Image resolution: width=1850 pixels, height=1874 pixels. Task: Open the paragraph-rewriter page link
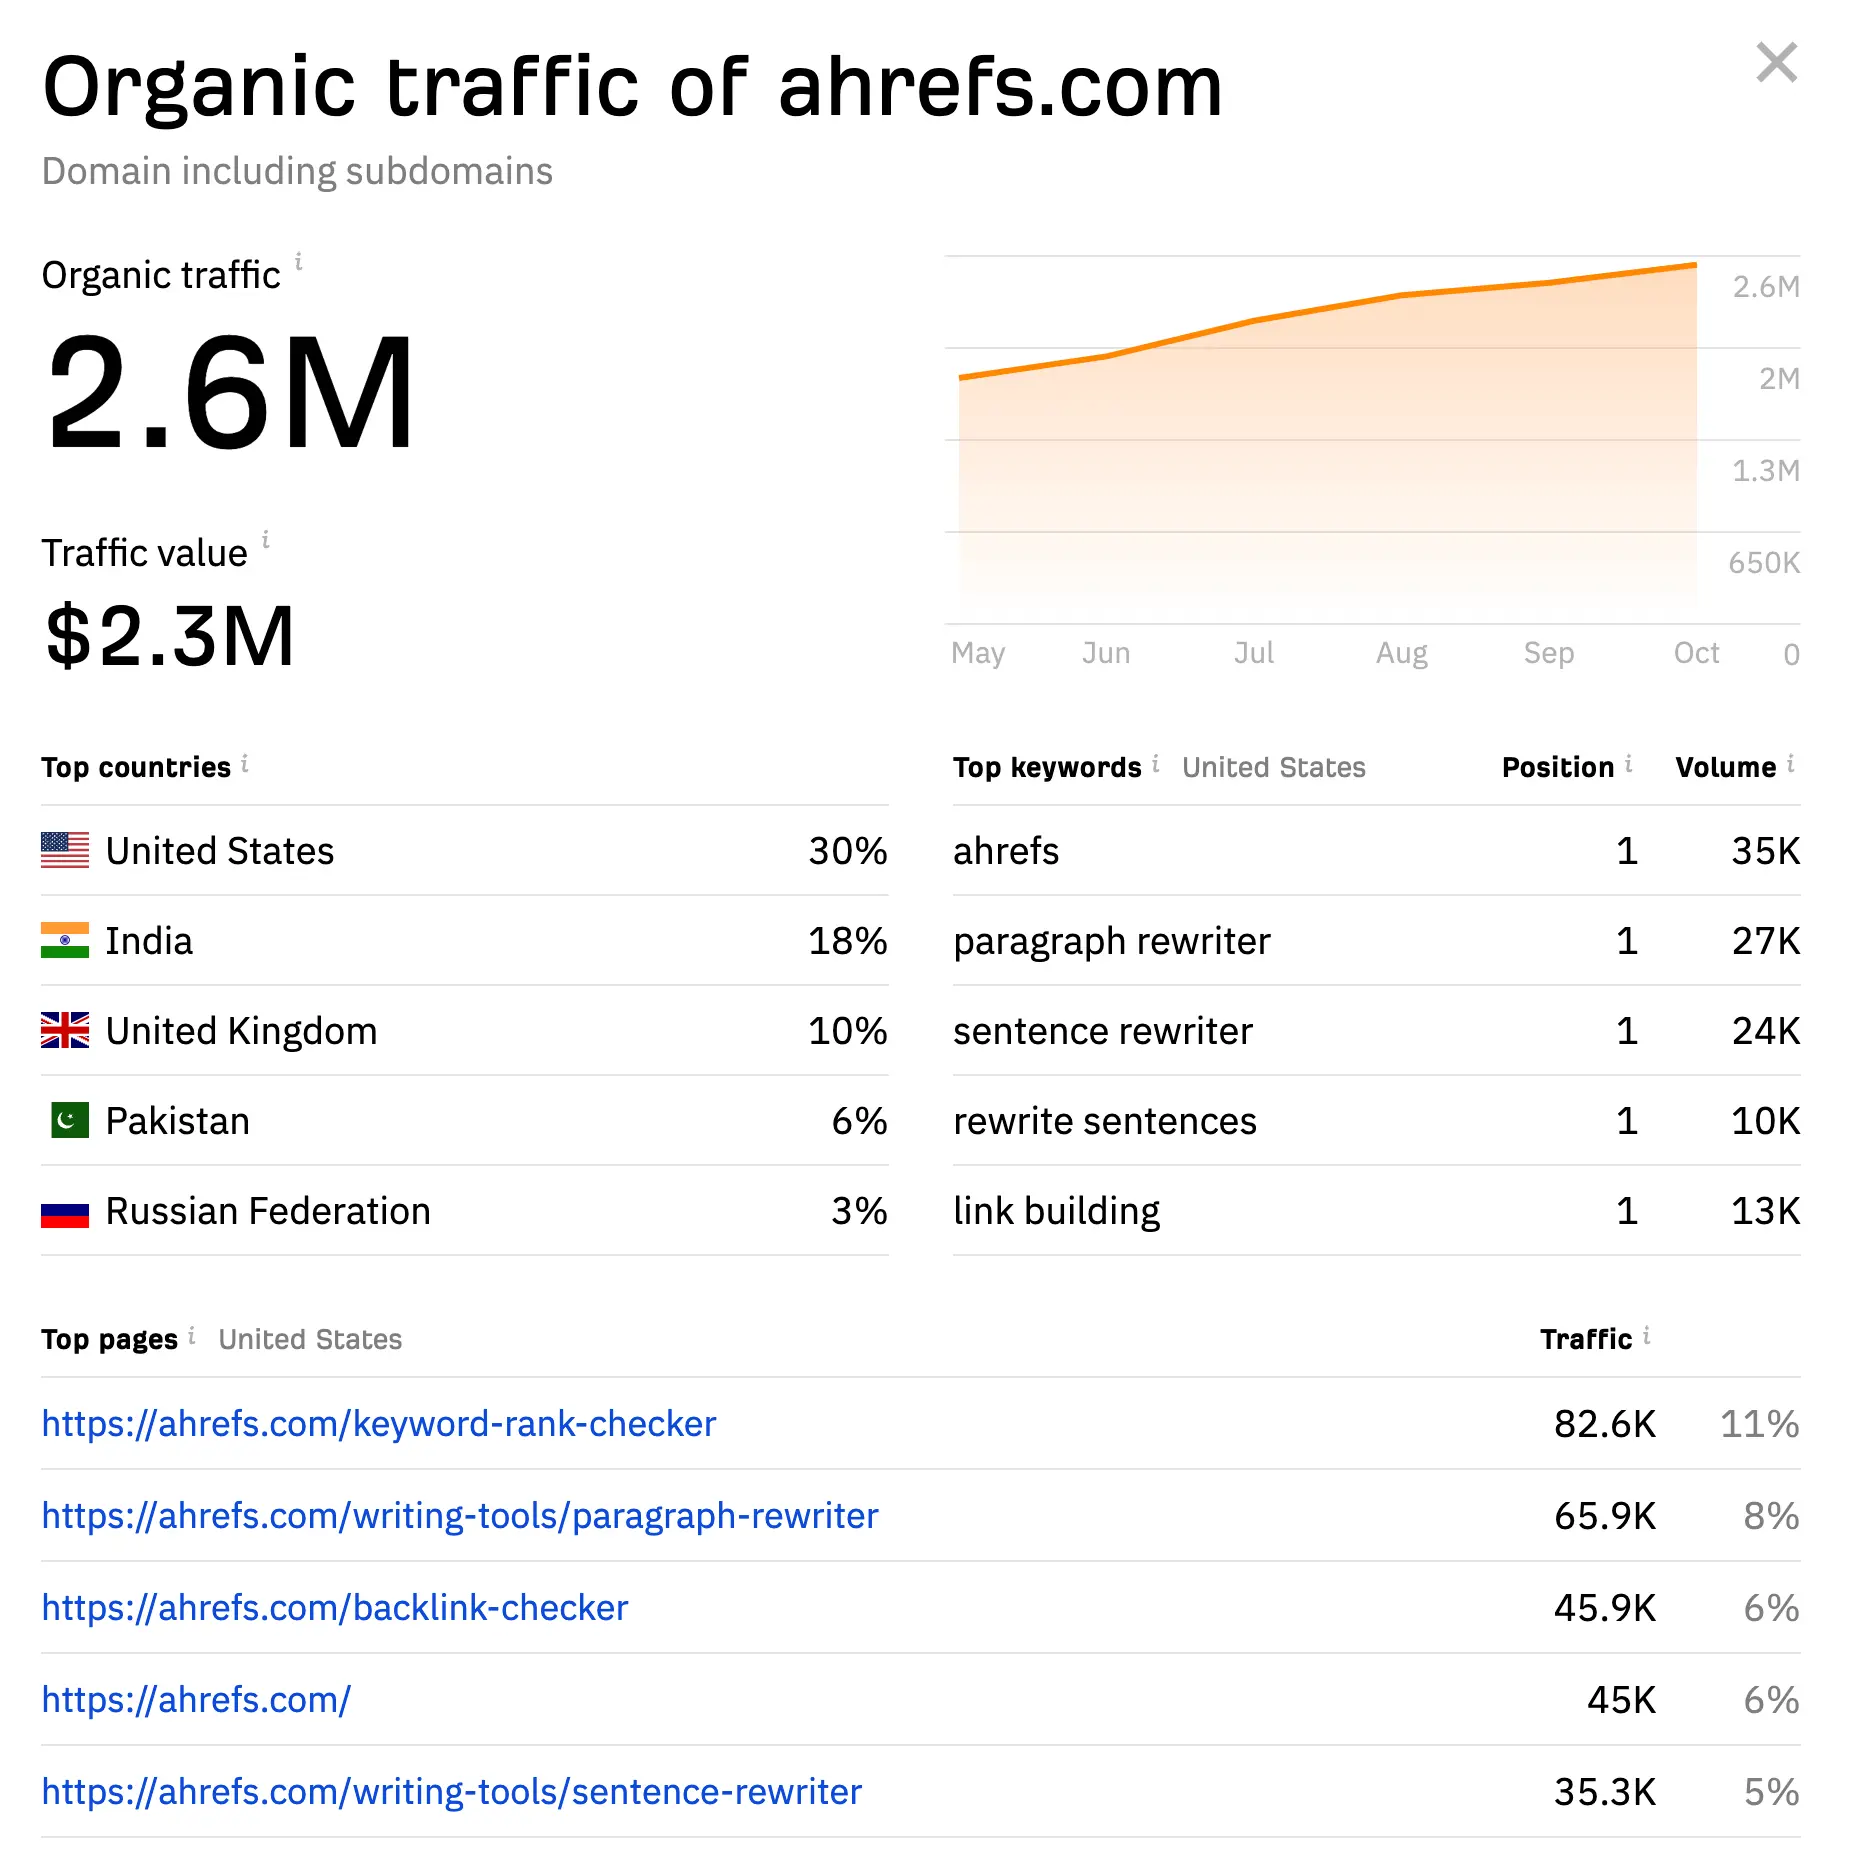point(459,1516)
